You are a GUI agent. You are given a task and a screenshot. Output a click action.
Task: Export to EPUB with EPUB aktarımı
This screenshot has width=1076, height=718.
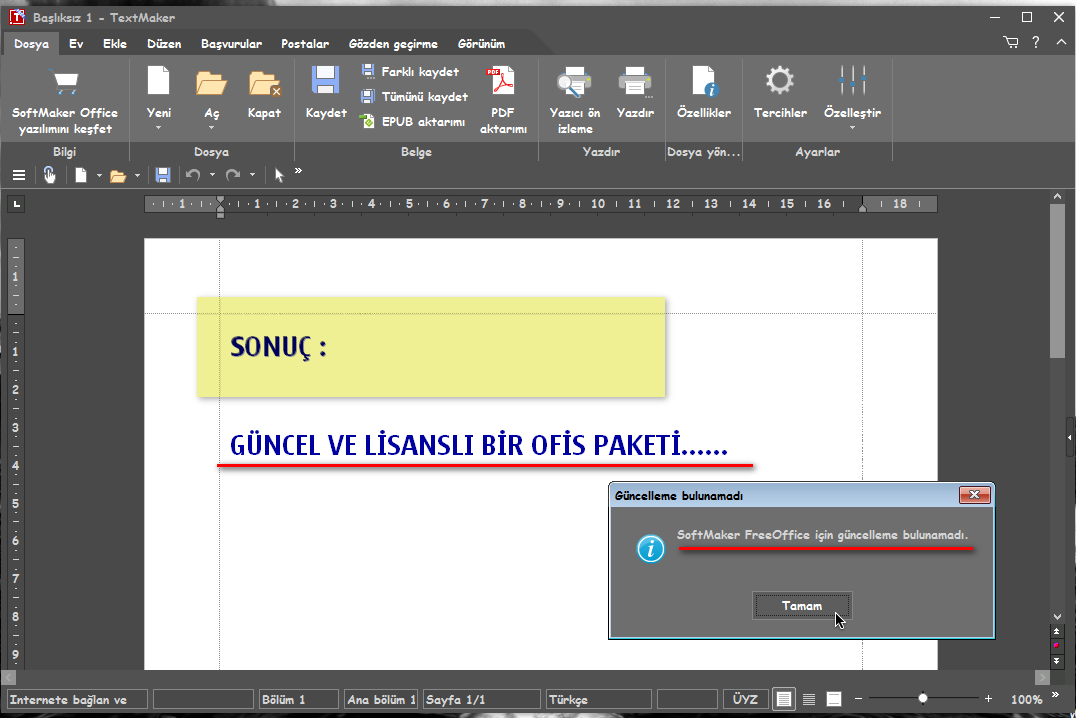(413, 121)
